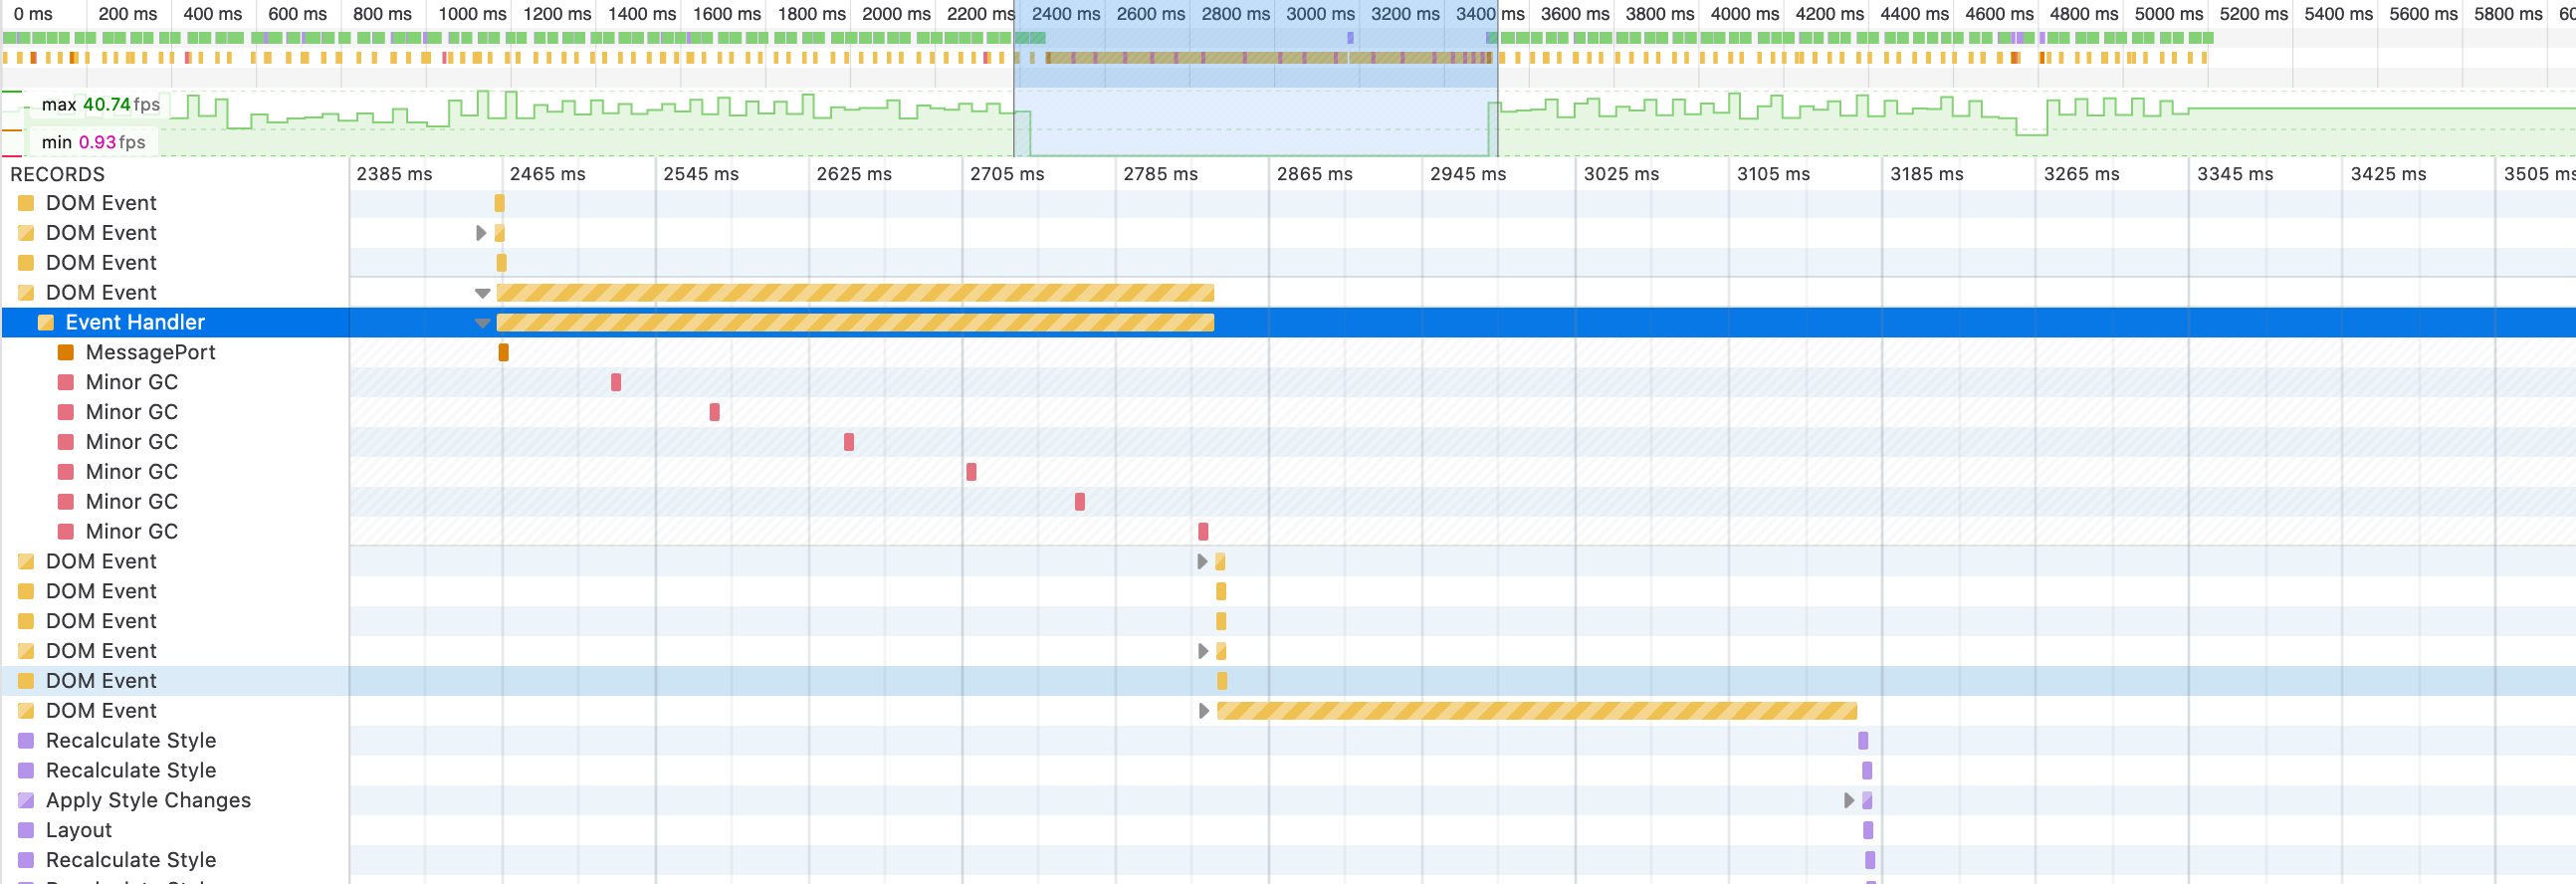
Task: Click the 2385 ms waterfall header tick
Action: pos(394,174)
